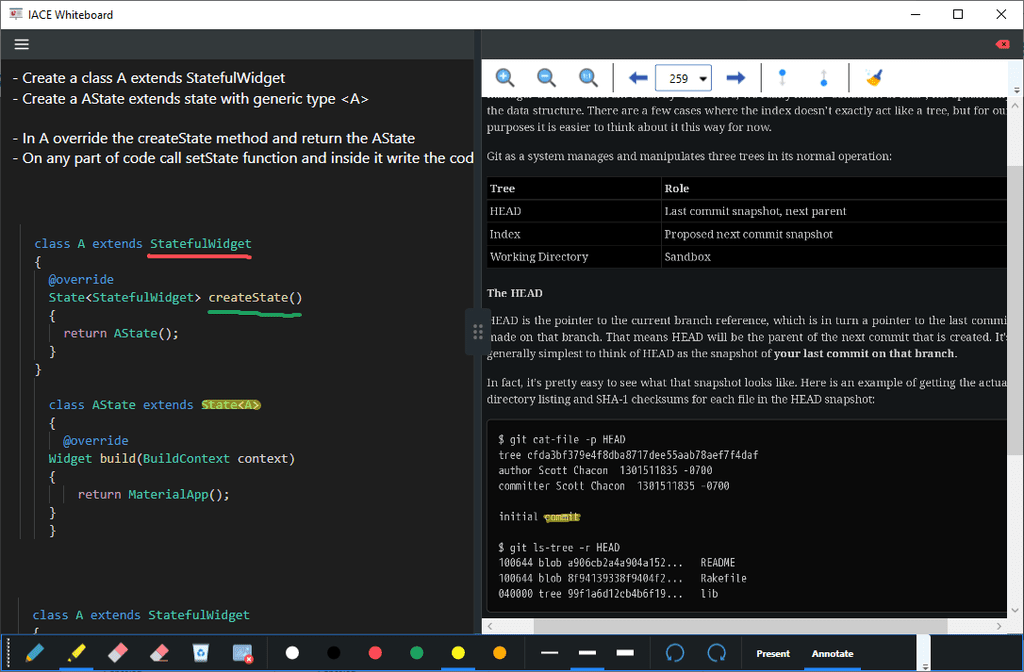Image resolution: width=1024 pixels, height=672 pixels.
Task: Click the horizontal scrollbar left arrow
Action: click(490, 626)
